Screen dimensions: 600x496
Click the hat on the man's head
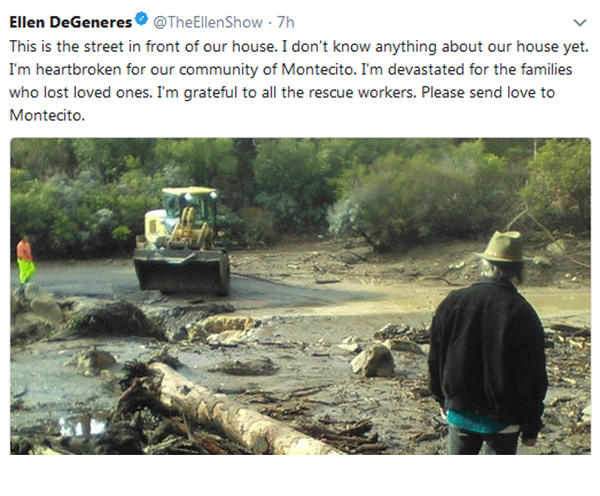pos(502,246)
